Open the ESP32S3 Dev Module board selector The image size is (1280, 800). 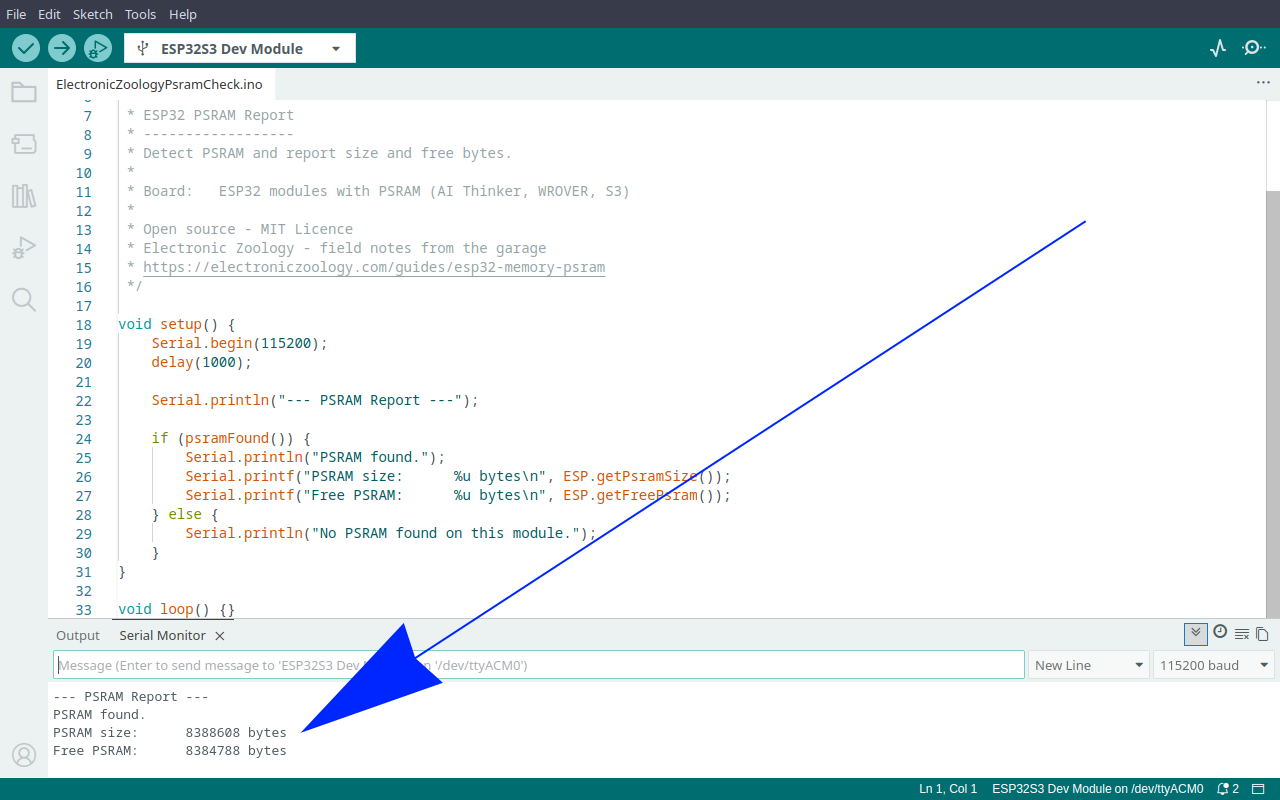tap(240, 48)
